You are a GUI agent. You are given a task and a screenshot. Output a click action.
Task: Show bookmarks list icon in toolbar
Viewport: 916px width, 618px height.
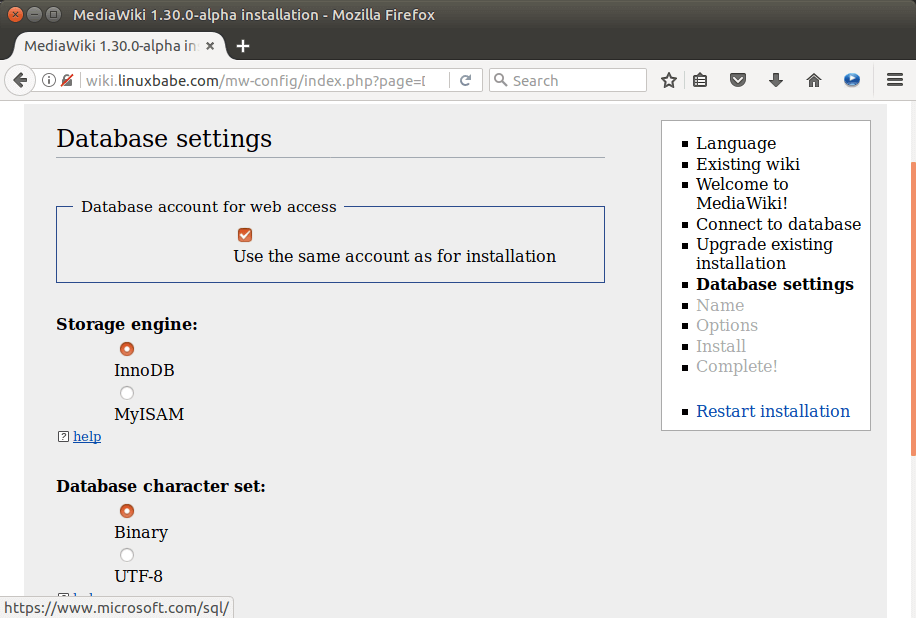(700, 81)
